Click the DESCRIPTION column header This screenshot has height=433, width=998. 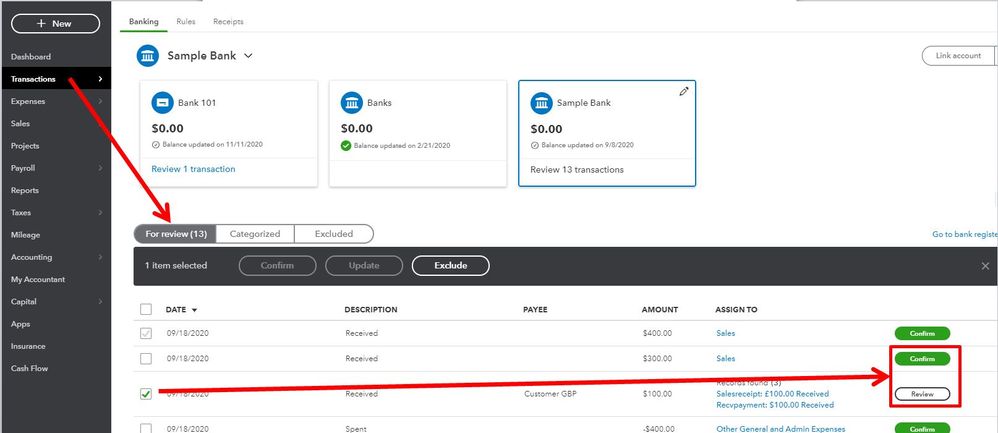(x=371, y=309)
